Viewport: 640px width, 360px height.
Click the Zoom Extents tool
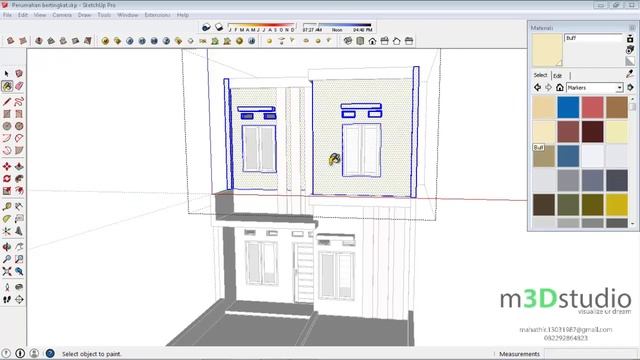point(7,271)
